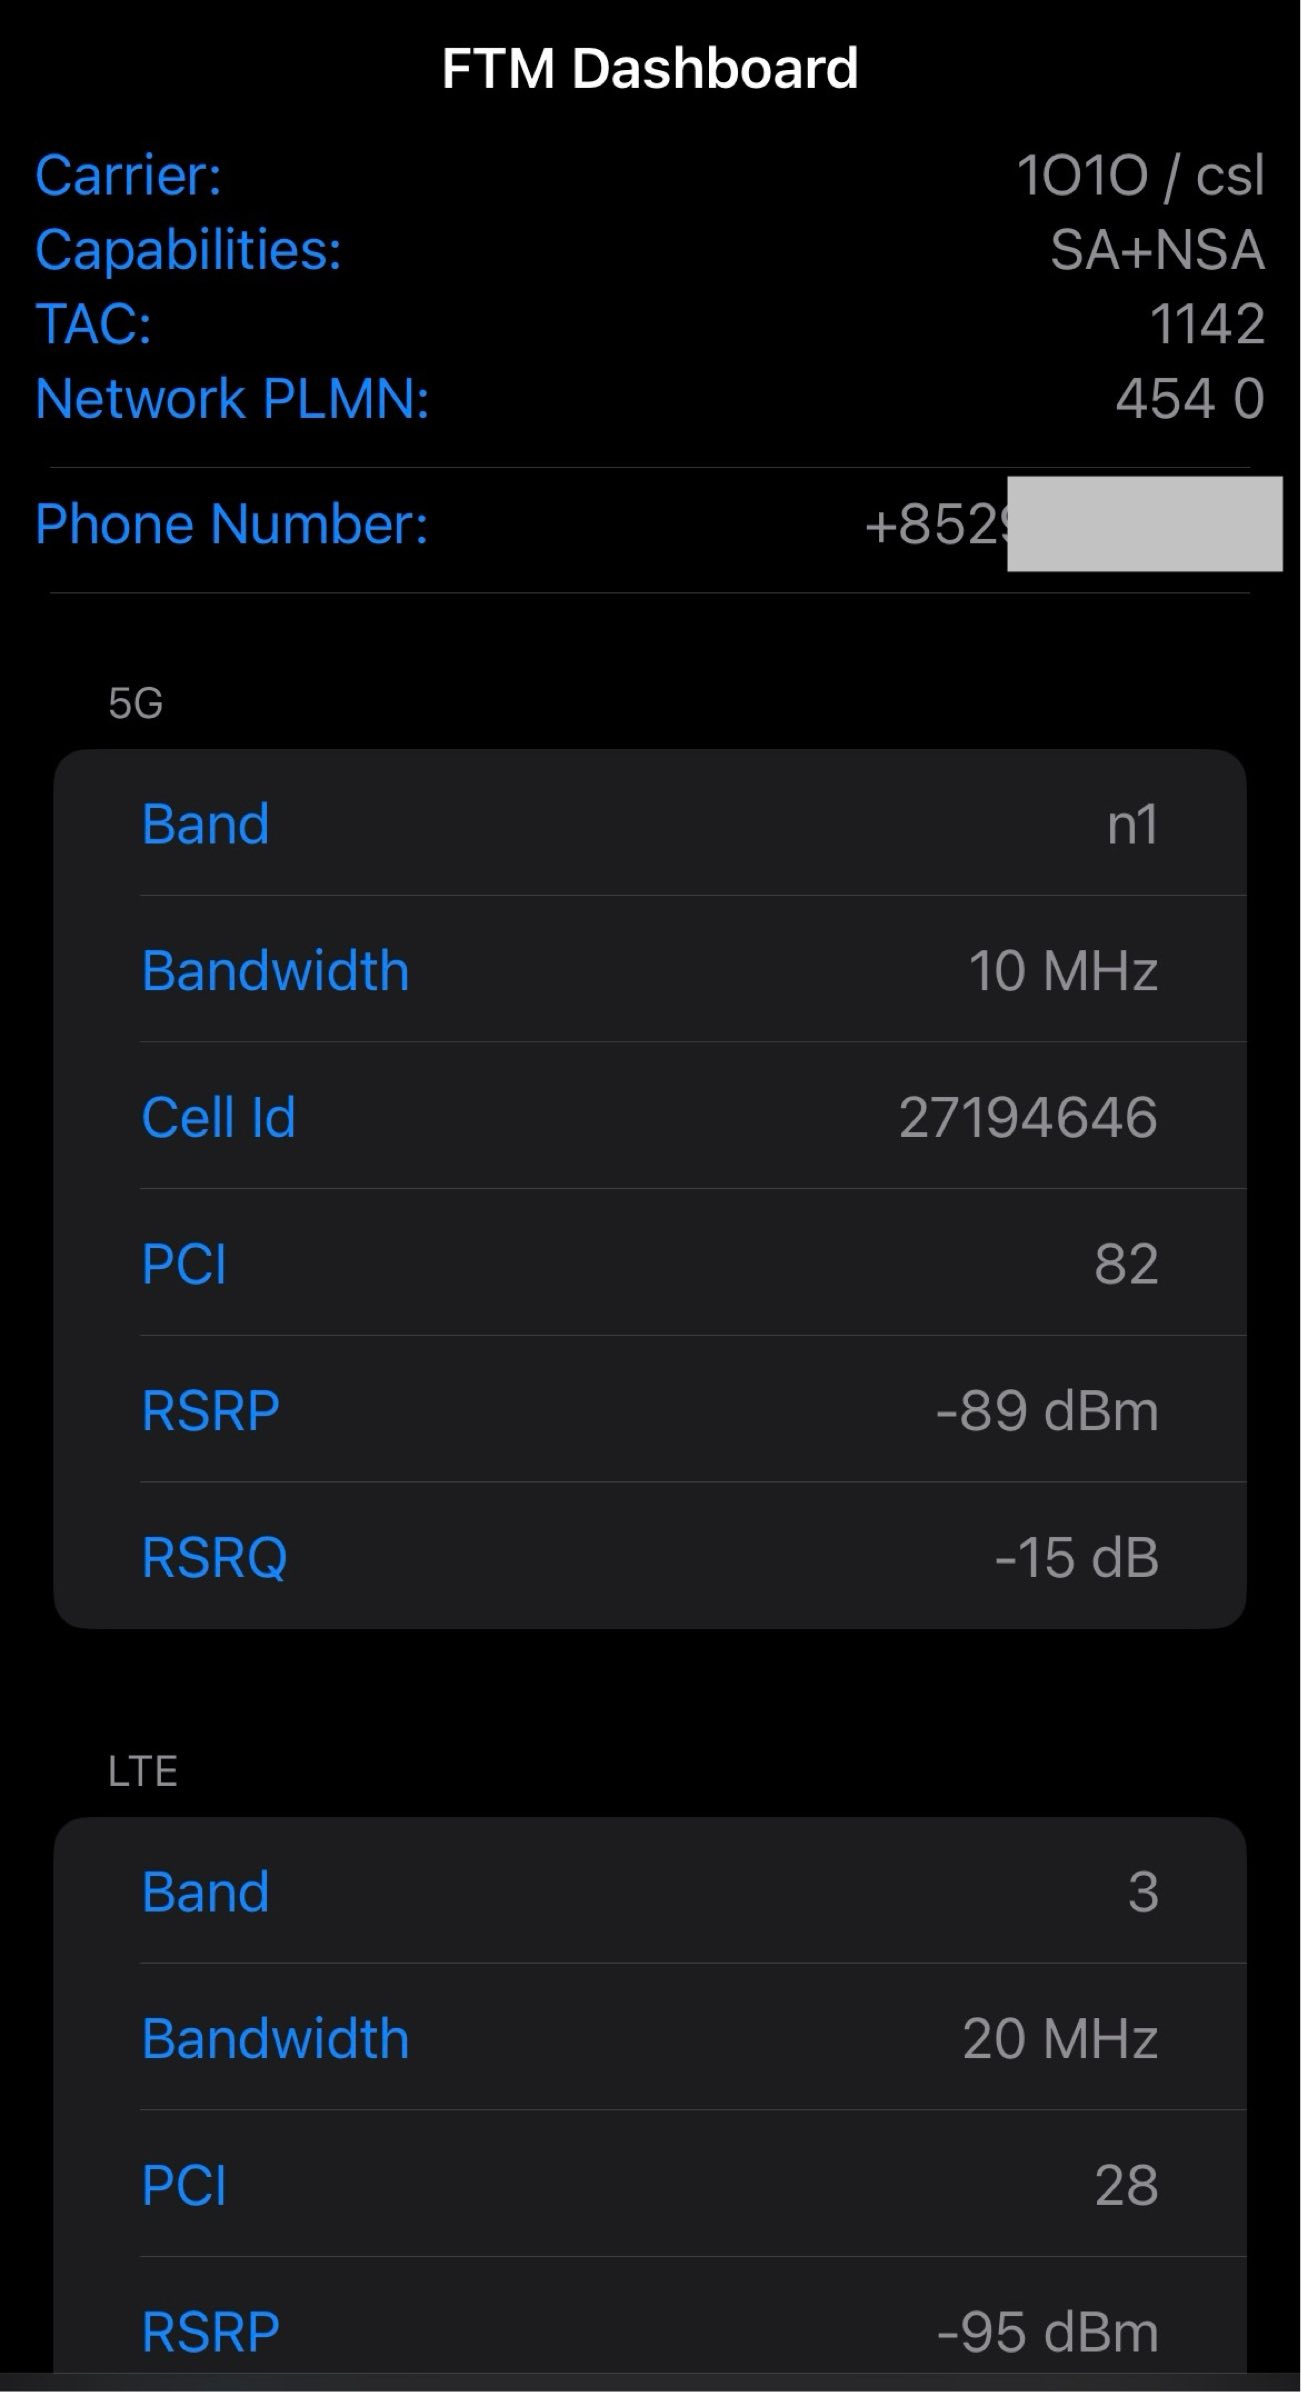Tap the SA+NSA capabilities value

[x=1157, y=250]
